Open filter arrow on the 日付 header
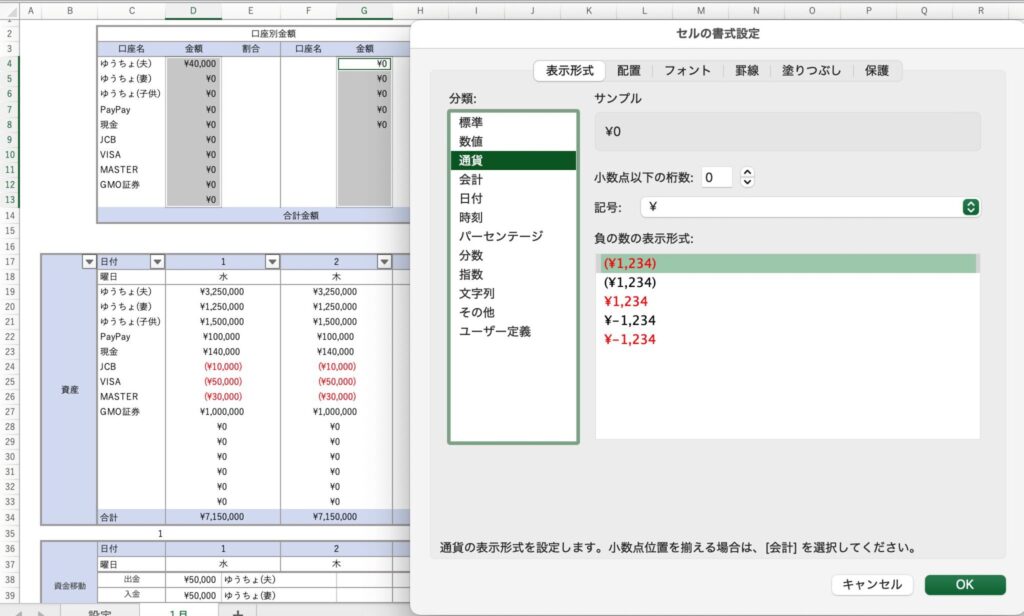Image resolution: width=1024 pixels, height=616 pixels. [x=156, y=262]
